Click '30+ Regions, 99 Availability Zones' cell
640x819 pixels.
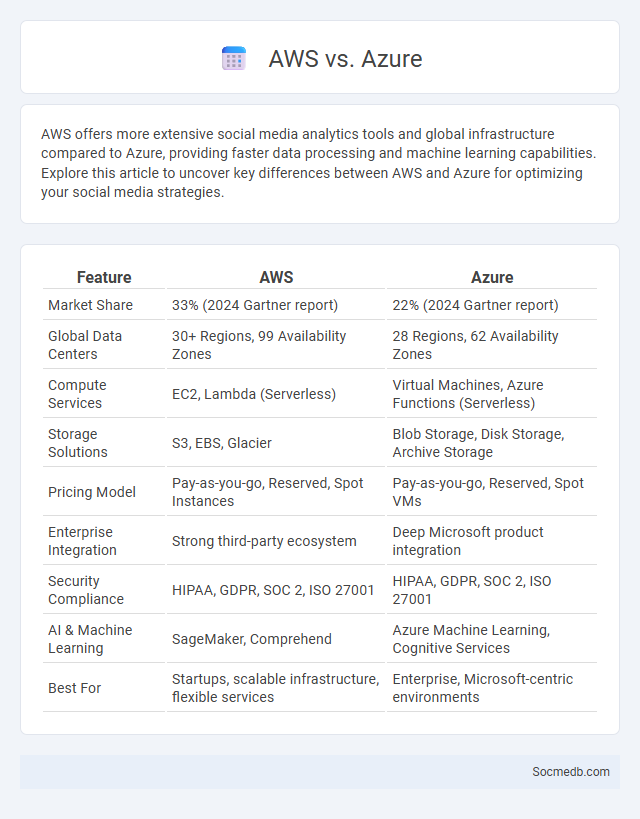pyautogui.click(x=259, y=345)
